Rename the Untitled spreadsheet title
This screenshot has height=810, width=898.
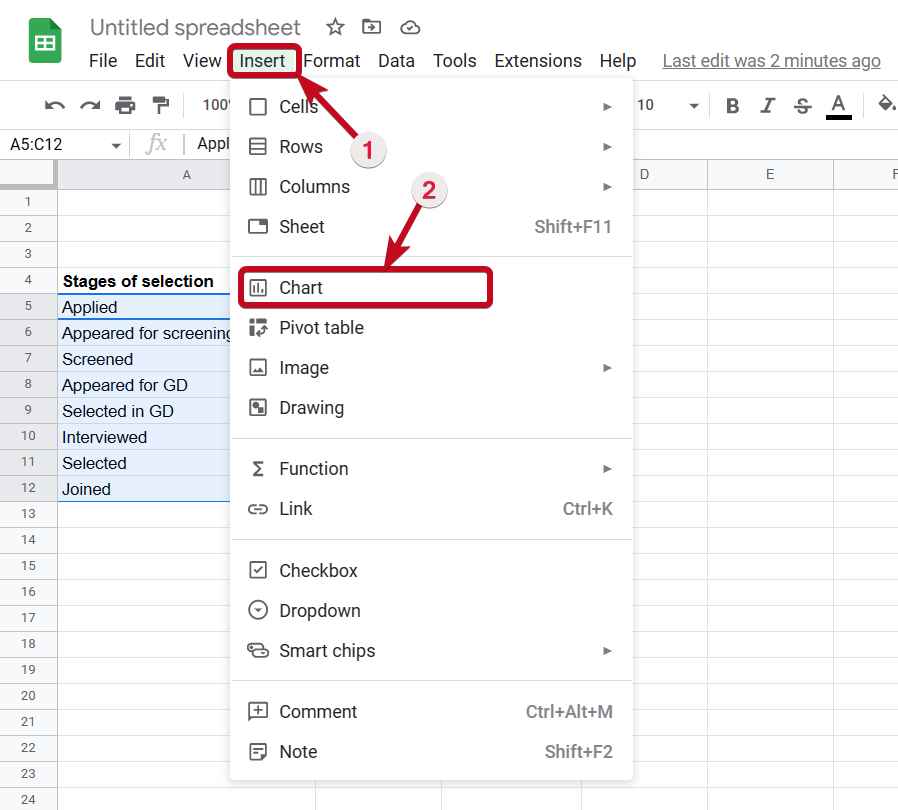point(195,27)
